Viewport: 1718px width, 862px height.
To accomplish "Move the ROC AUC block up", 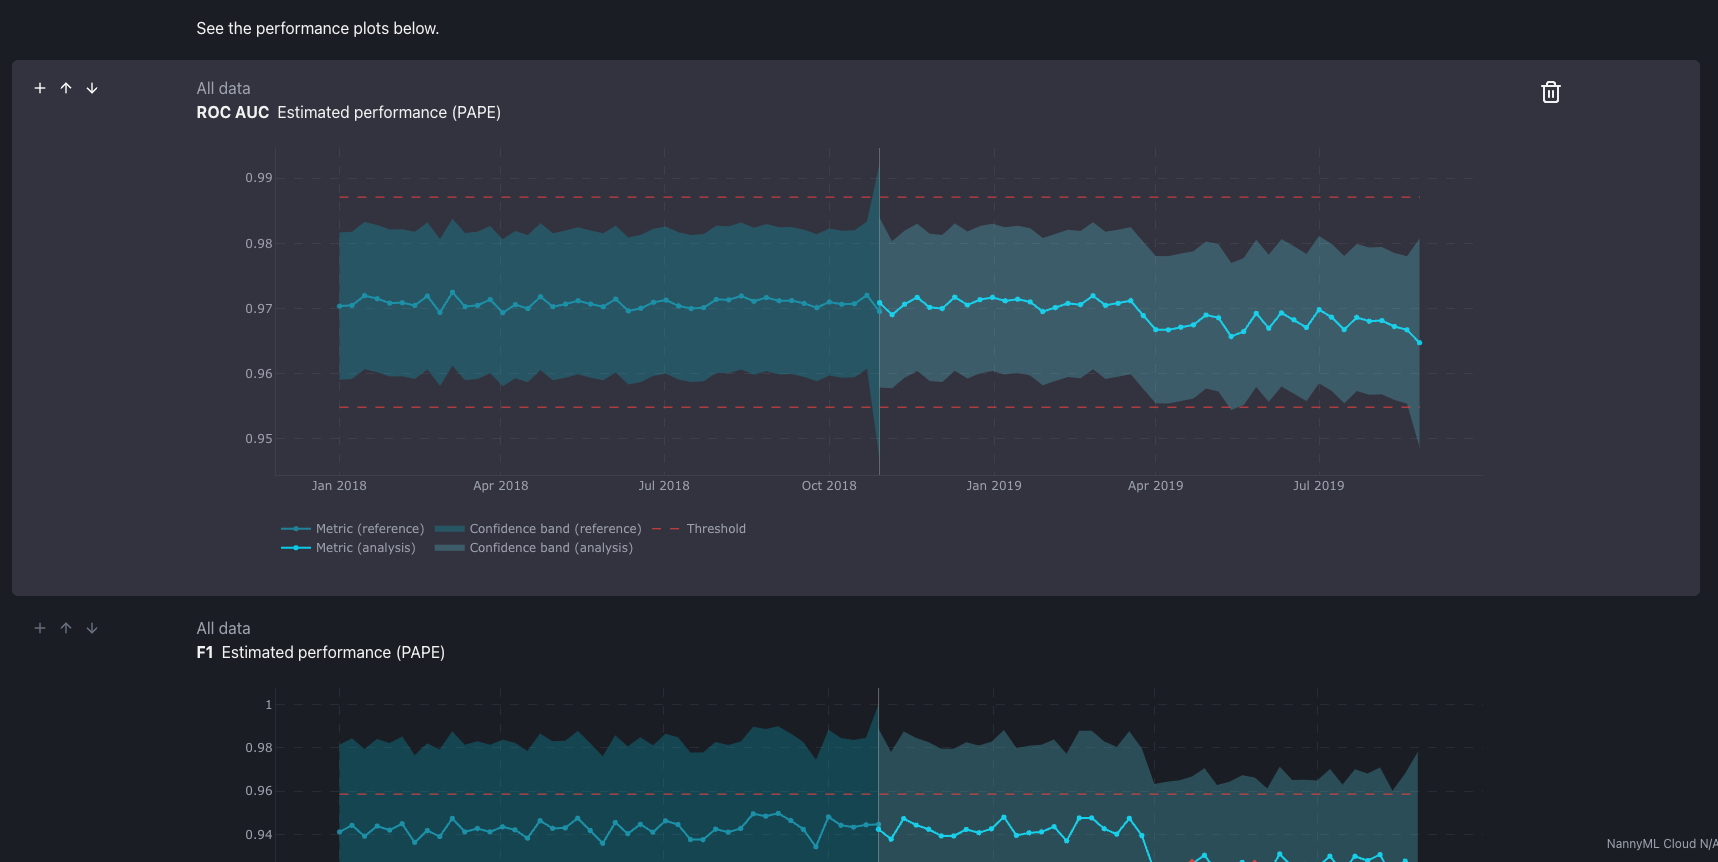I will [66, 88].
